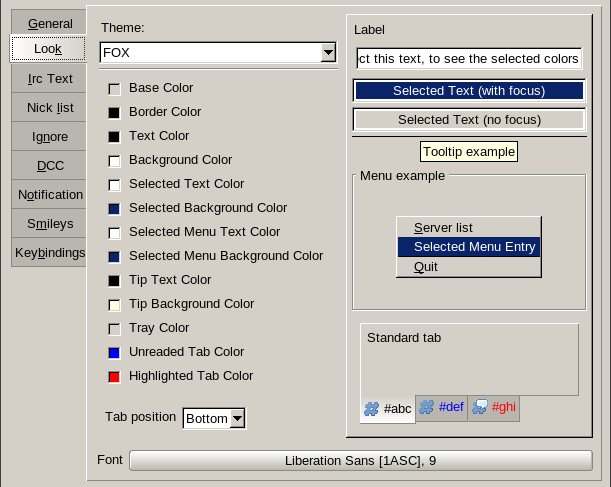Open the Nick list tab
611x487 pixels.
(49, 107)
